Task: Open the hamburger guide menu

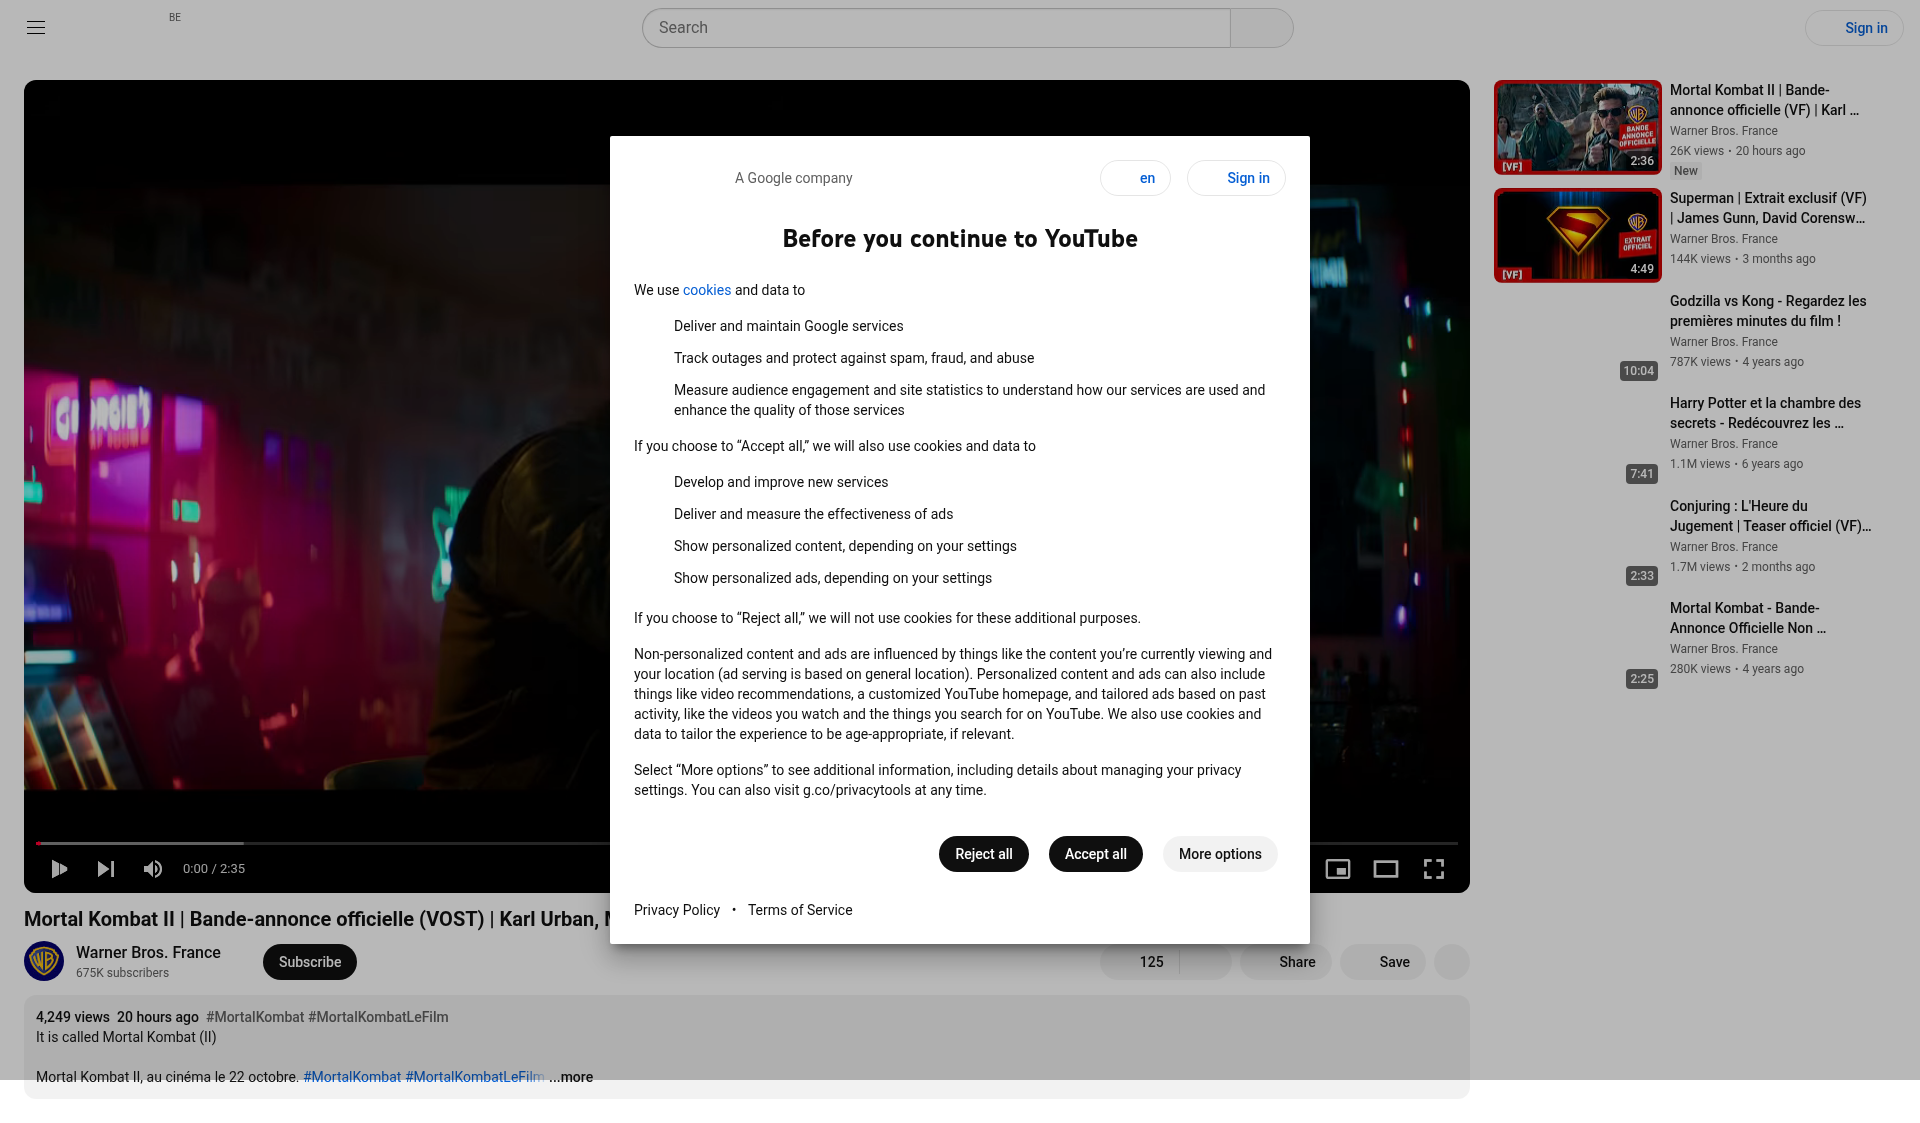Action: (x=36, y=28)
